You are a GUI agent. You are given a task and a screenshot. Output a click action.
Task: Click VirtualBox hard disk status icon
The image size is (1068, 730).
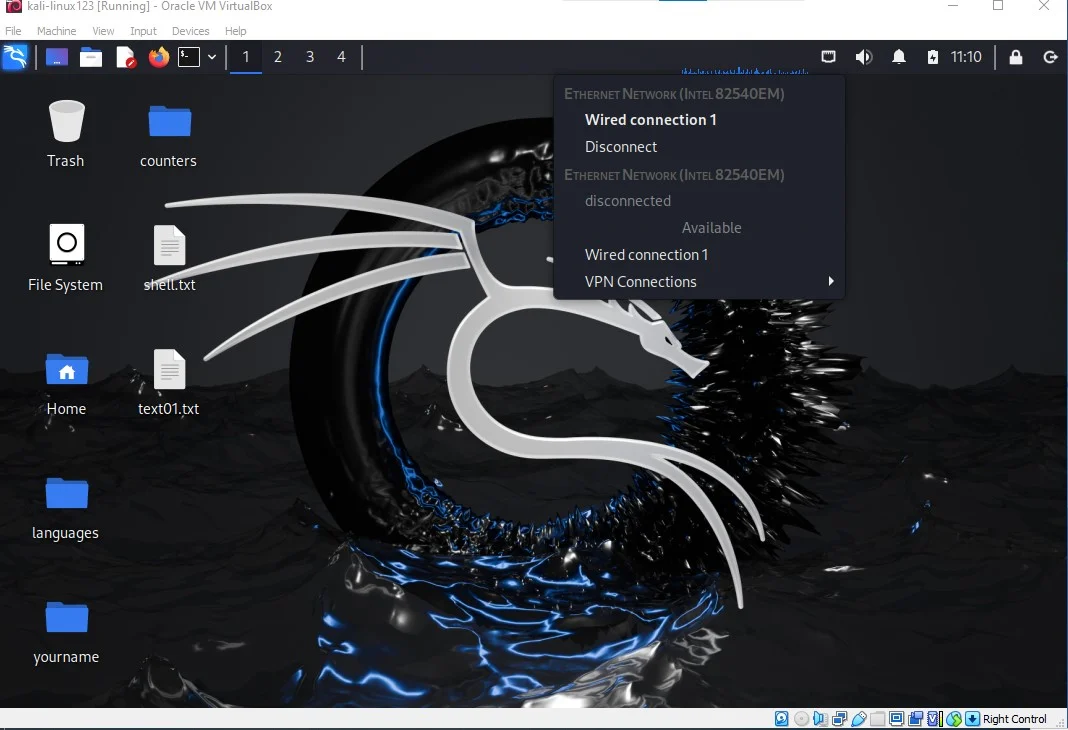point(781,718)
